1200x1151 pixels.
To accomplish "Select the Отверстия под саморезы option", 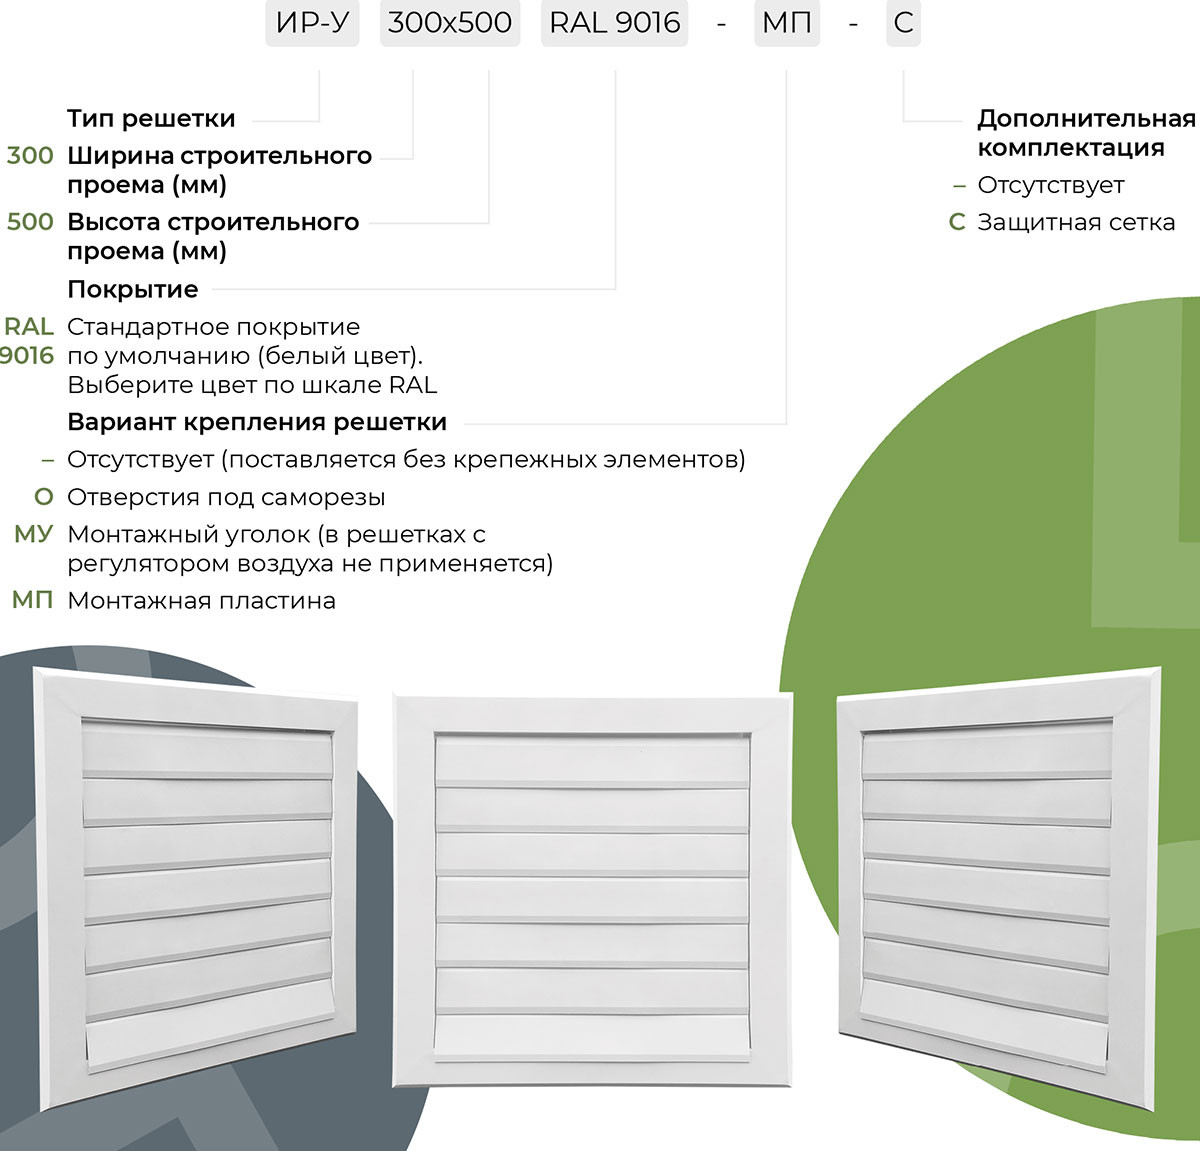I will pyautogui.click(x=225, y=497).
